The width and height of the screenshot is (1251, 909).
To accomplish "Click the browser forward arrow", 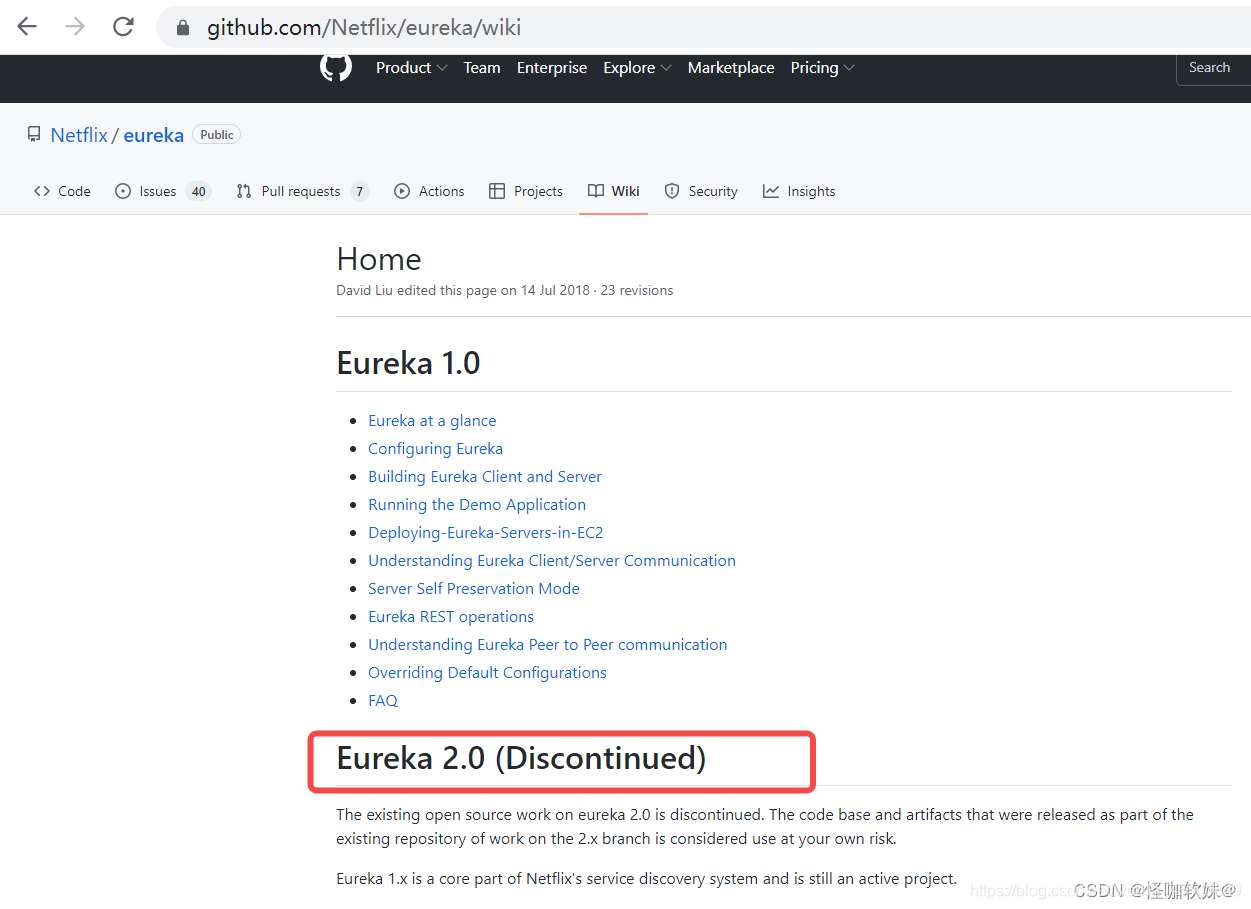I will (75, 27).
